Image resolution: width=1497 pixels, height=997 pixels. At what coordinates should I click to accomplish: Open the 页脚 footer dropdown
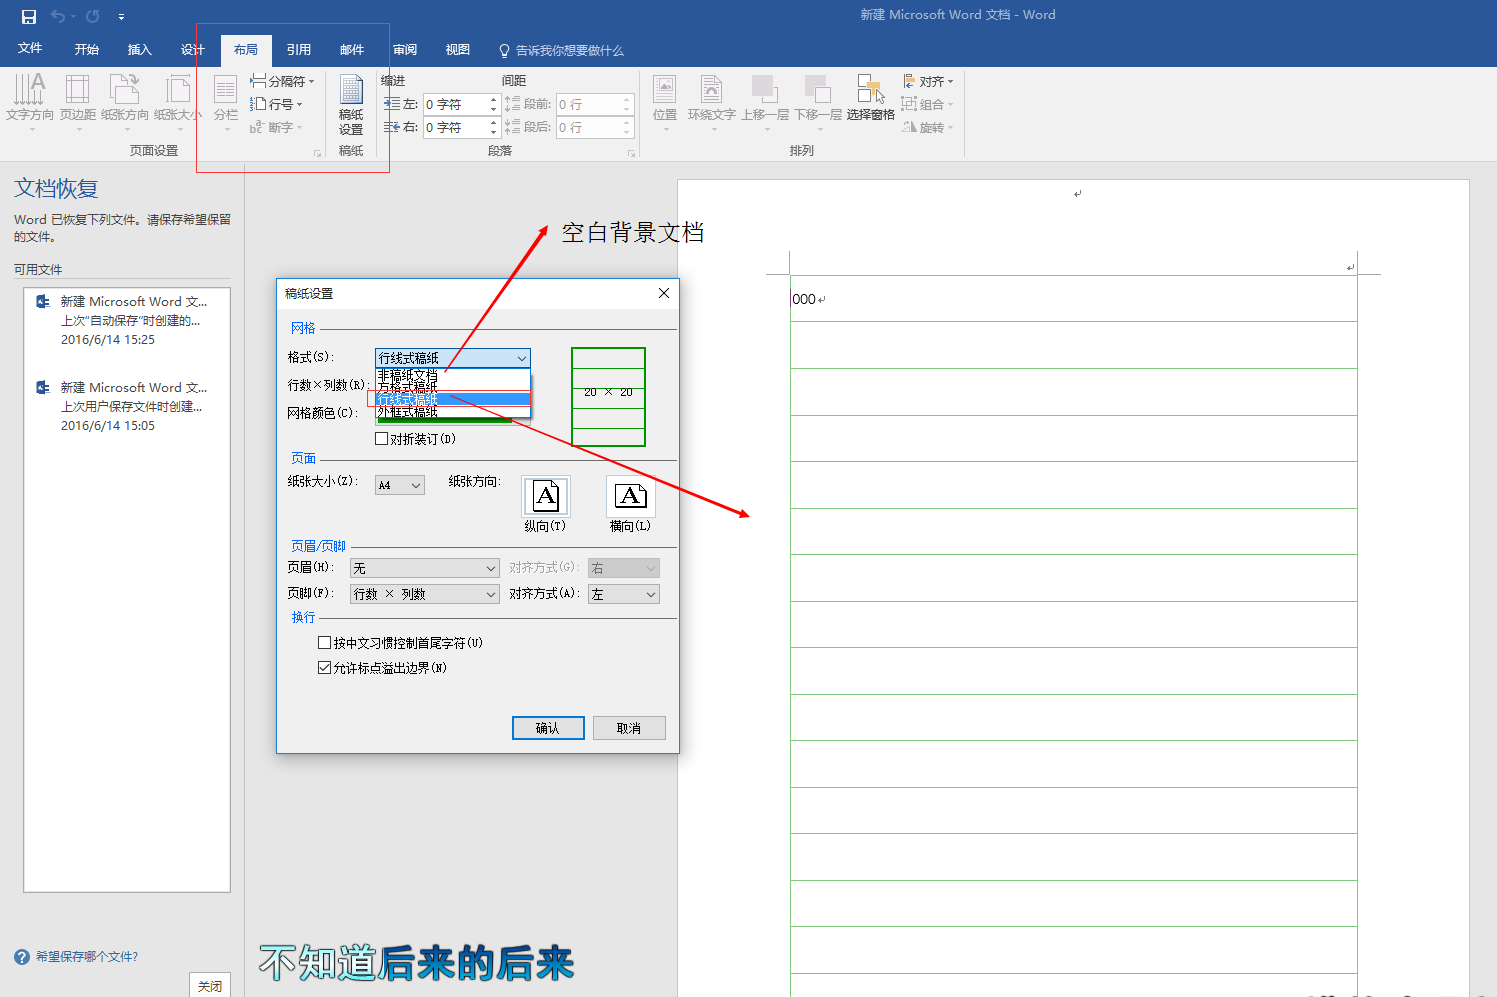point(424,594)
